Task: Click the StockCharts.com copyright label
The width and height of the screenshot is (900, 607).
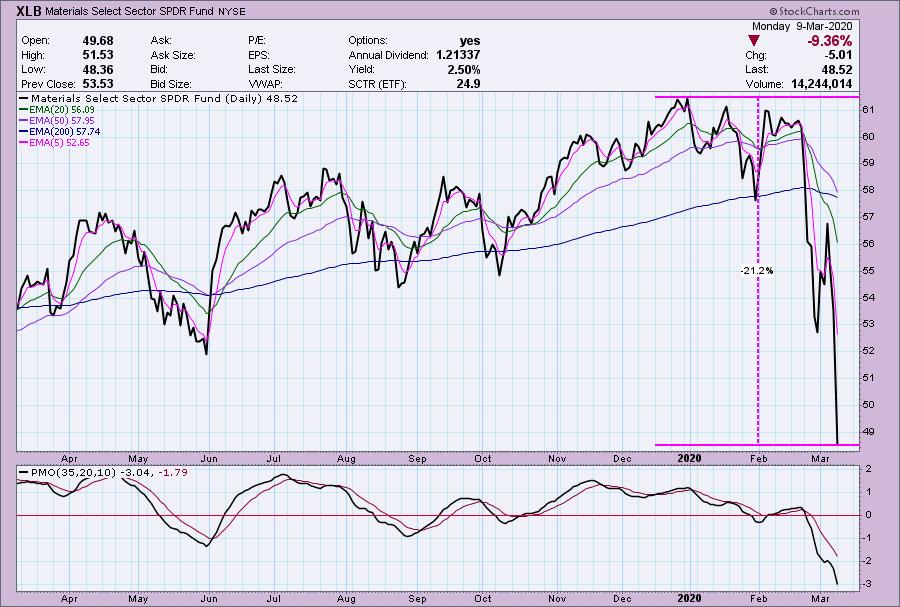Action: [814, 11]
